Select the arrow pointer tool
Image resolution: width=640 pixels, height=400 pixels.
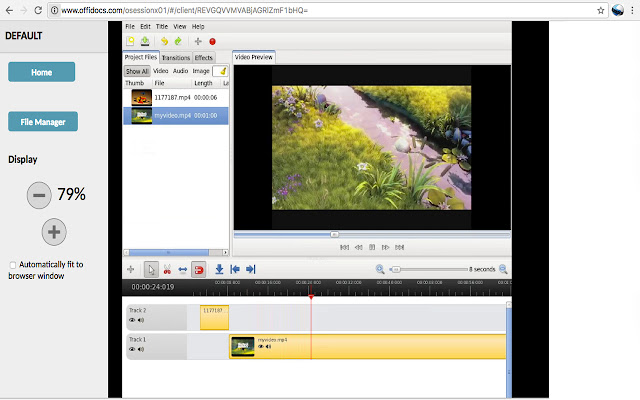pyautogui.click(x=150, y=269)
